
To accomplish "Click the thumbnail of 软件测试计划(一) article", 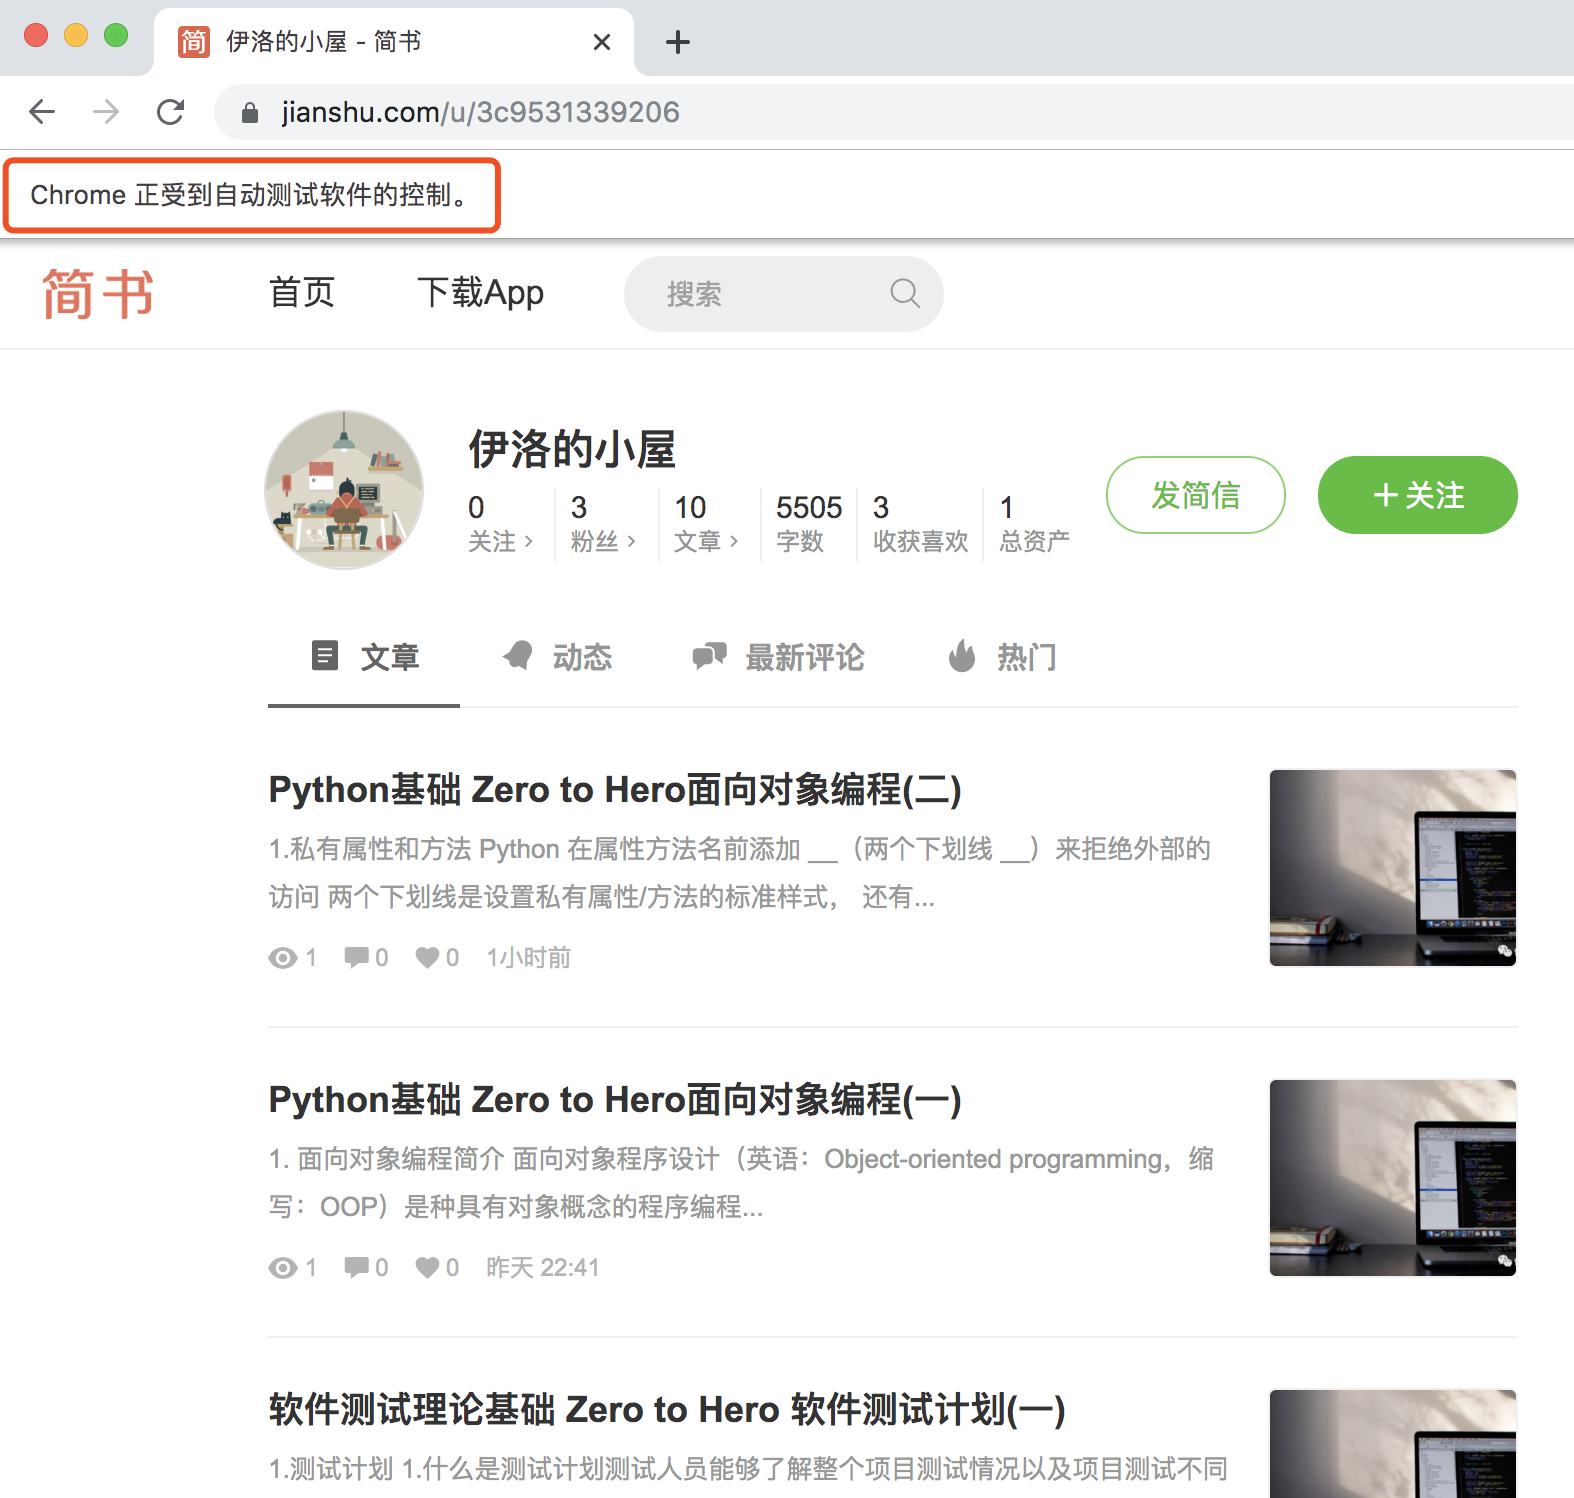I will click(x=1393, y=1444).
